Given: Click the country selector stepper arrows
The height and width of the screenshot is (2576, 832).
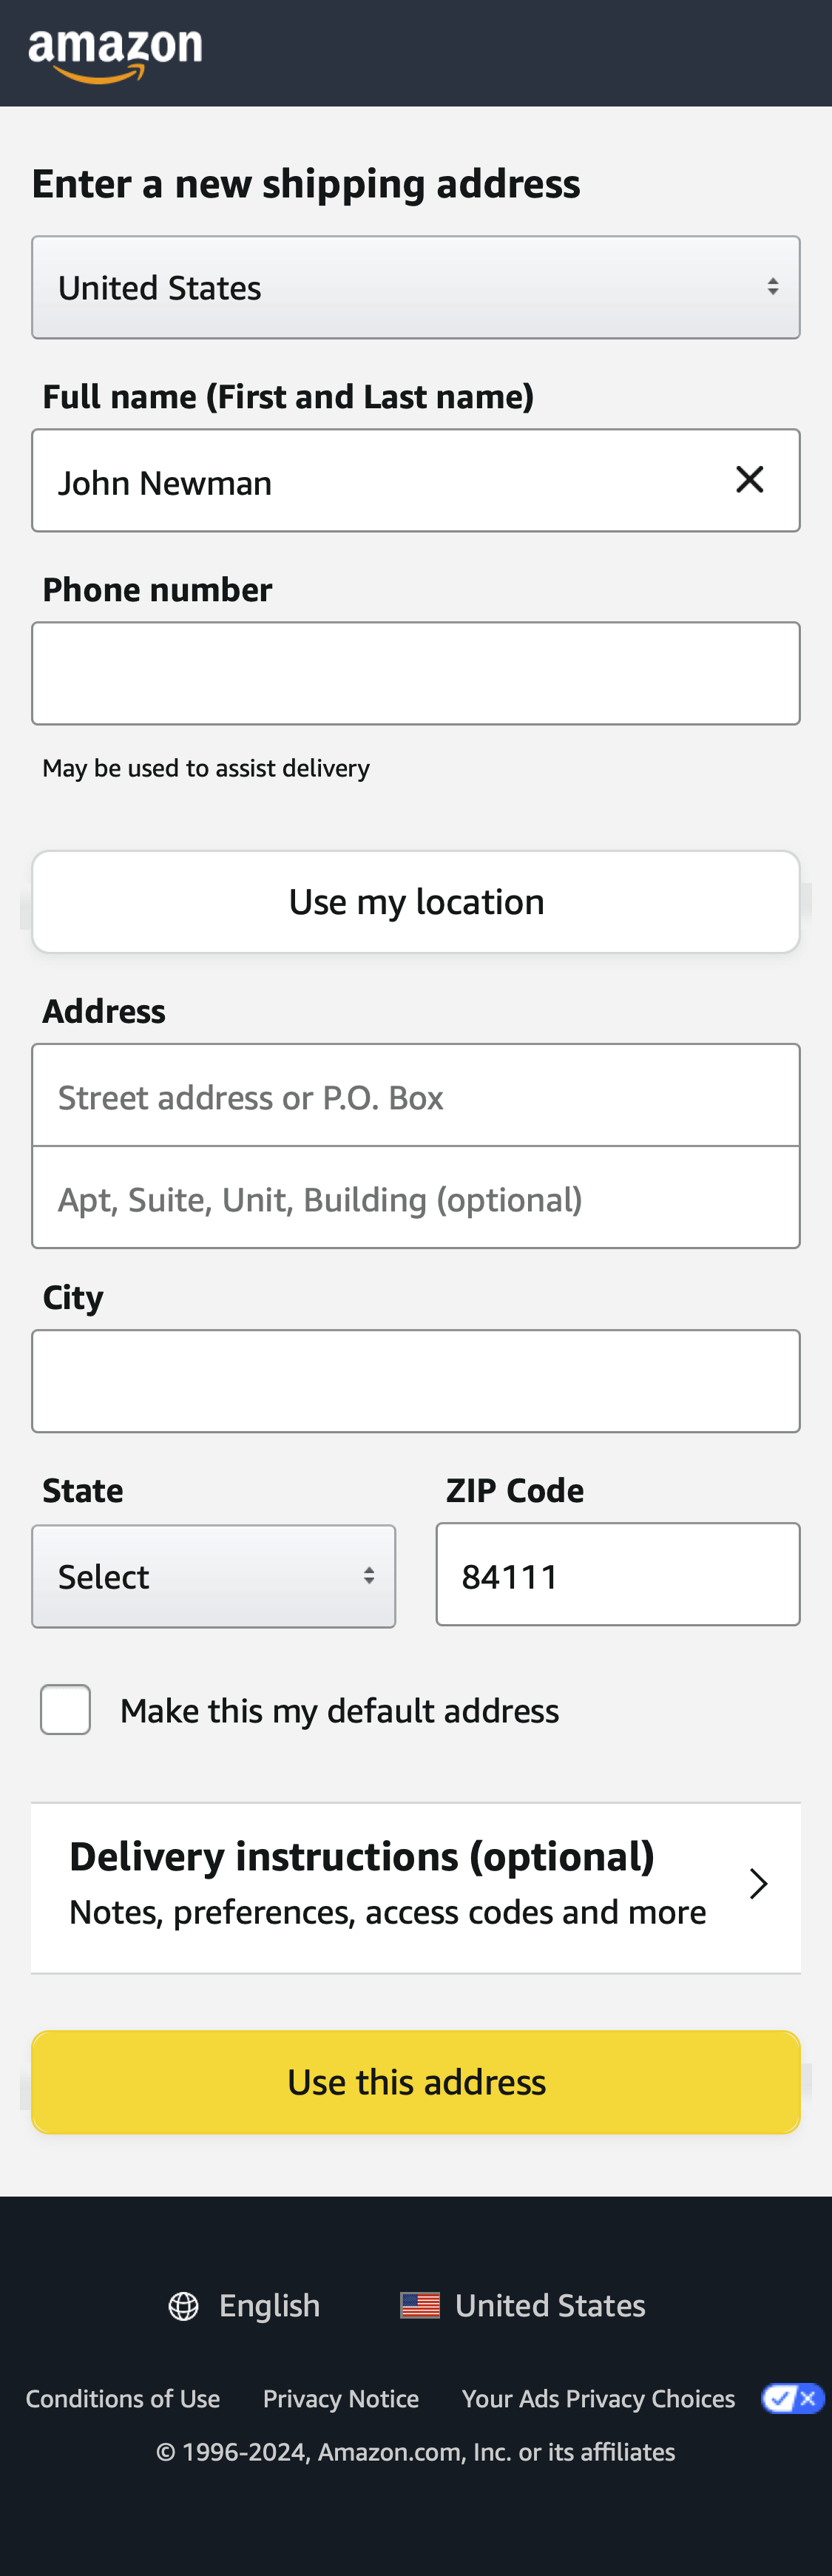Looking at the screenshot, I should (773, 286).
